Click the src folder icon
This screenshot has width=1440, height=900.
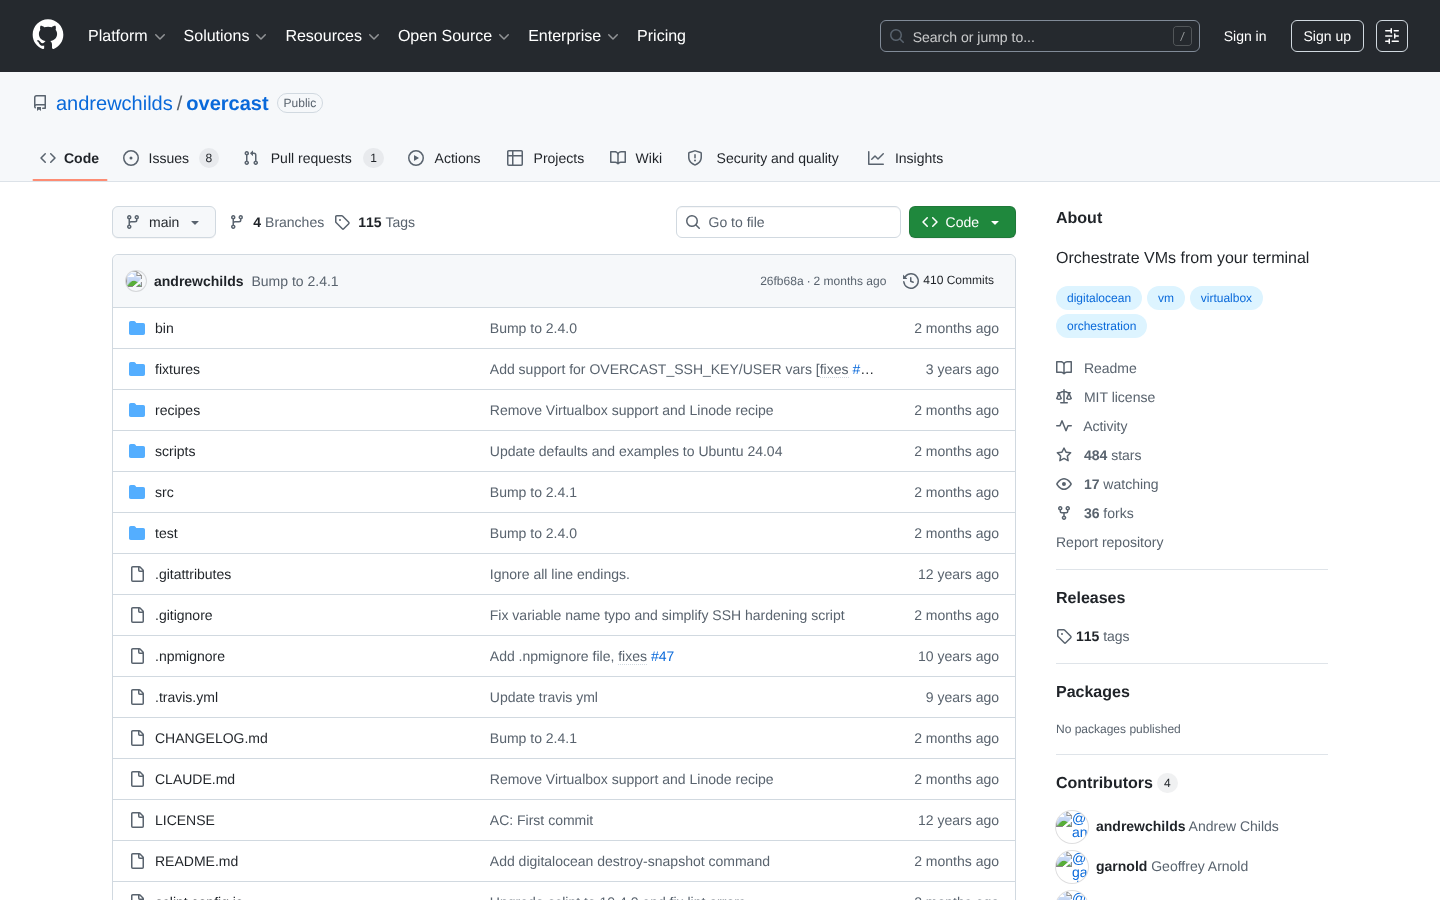click(x=137, y=492)
